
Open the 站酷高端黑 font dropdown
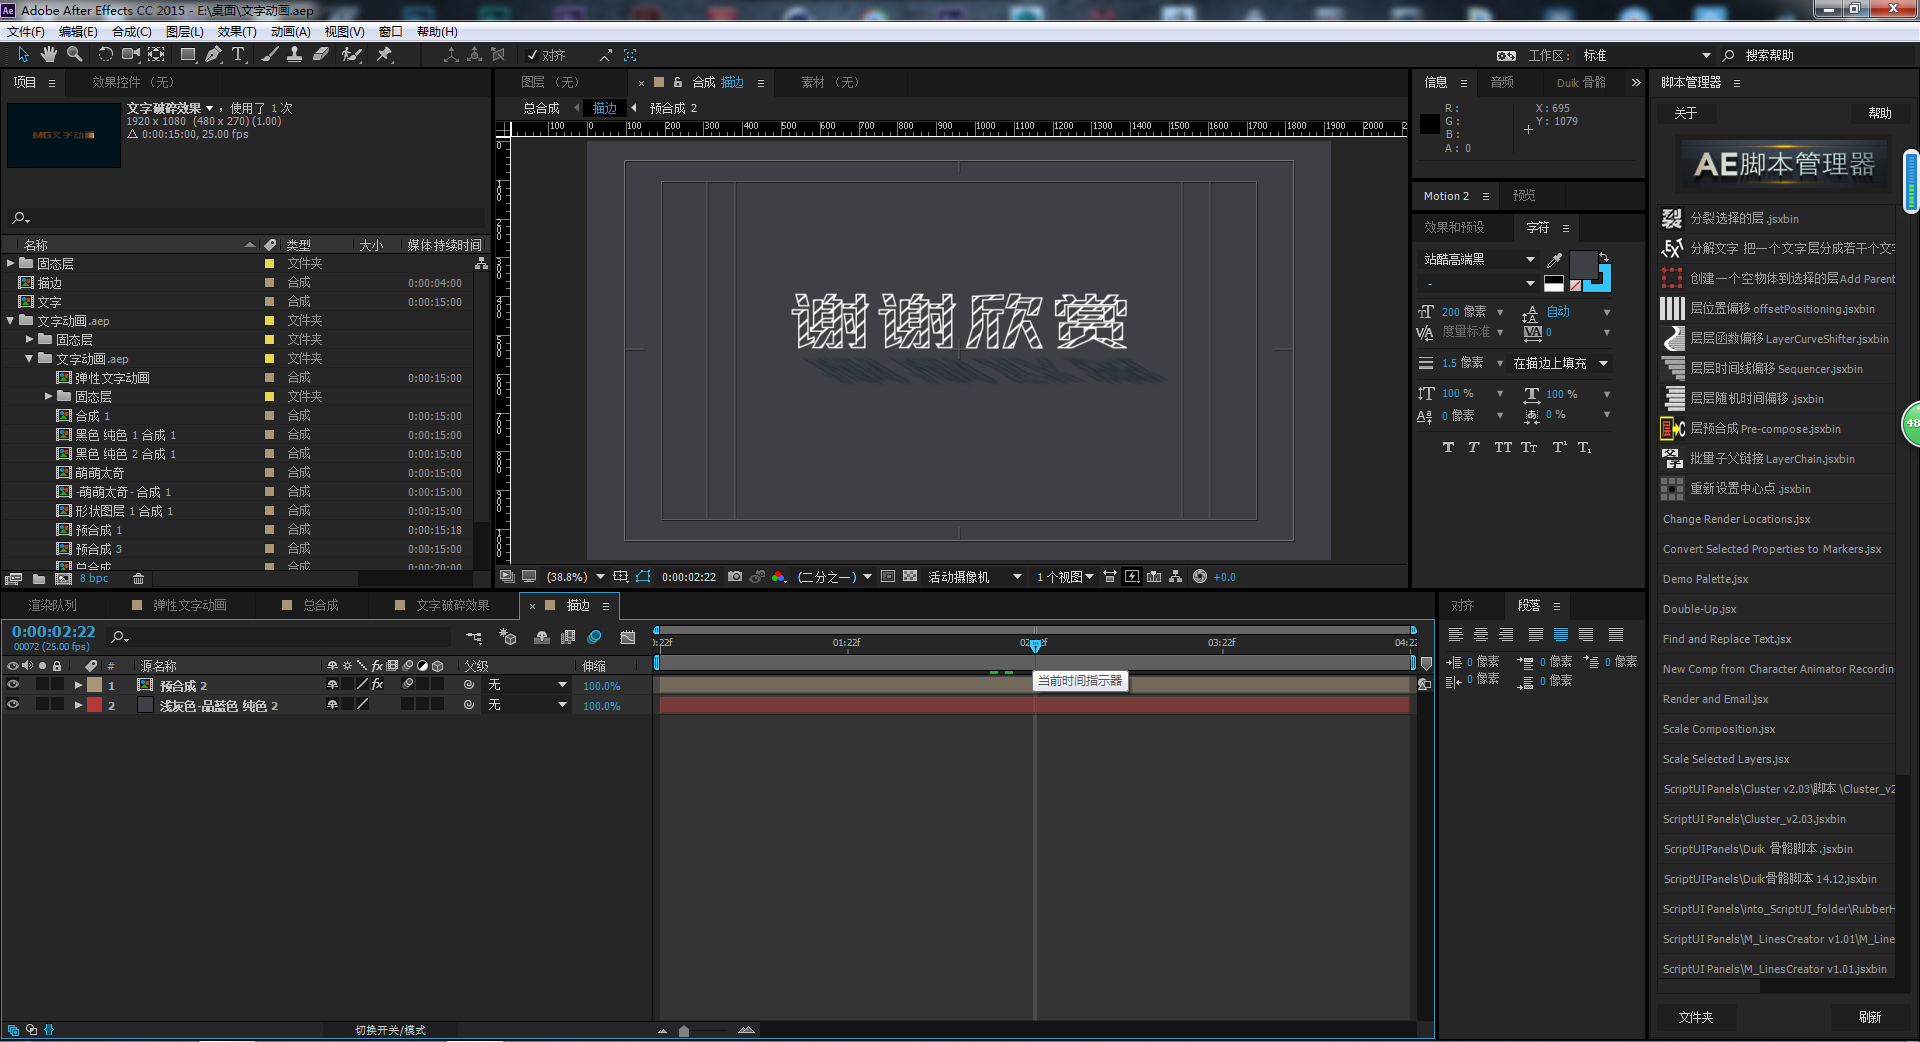[1529, 259]
